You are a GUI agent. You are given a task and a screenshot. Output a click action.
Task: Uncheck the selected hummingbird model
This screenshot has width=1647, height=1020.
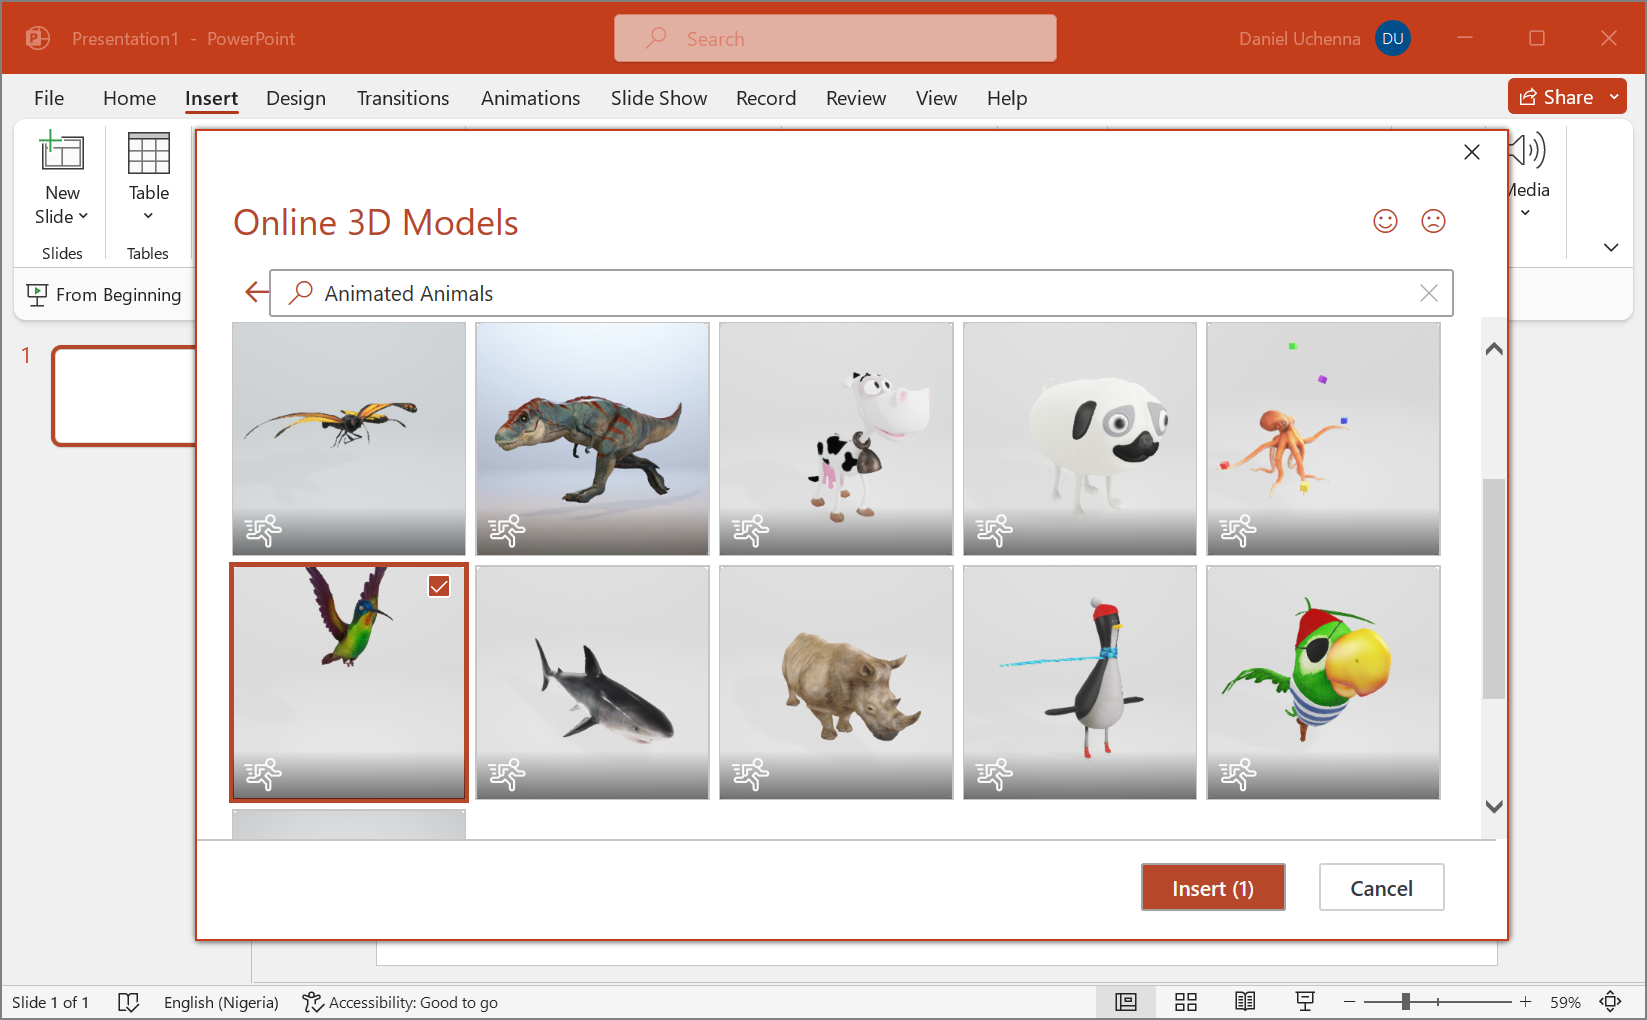439,586
